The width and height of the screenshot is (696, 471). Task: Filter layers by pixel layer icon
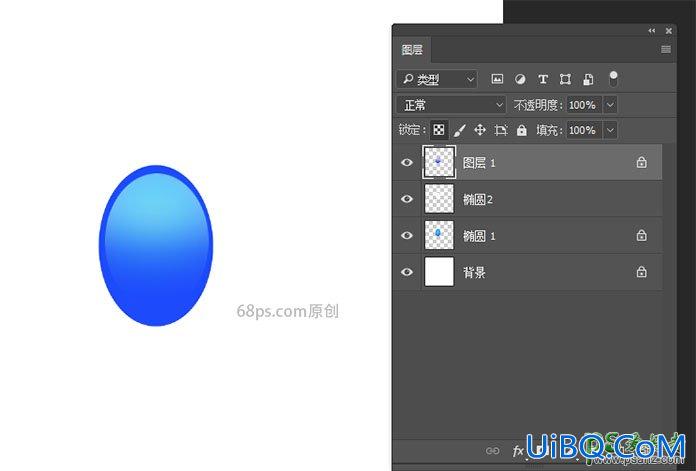click(x=497, y=79)
